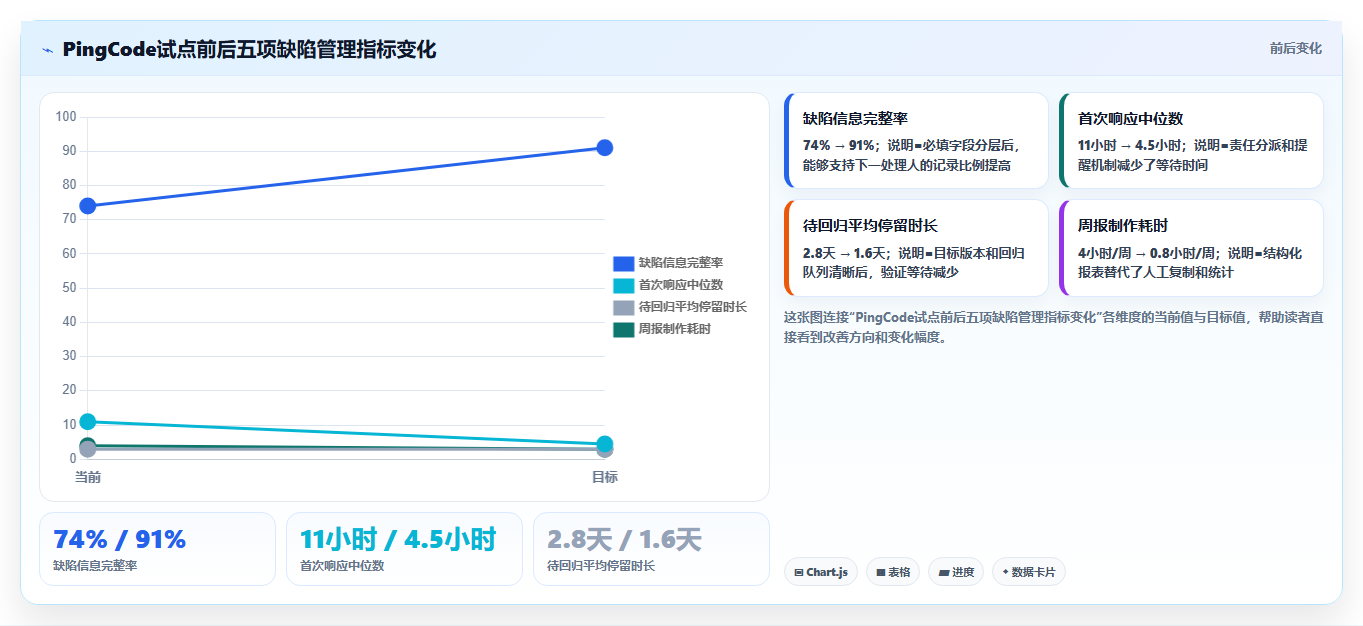Click the 数据卡片 tag chip
The height and width of the screenshot is (626, 1363).
click(1029, 572)
